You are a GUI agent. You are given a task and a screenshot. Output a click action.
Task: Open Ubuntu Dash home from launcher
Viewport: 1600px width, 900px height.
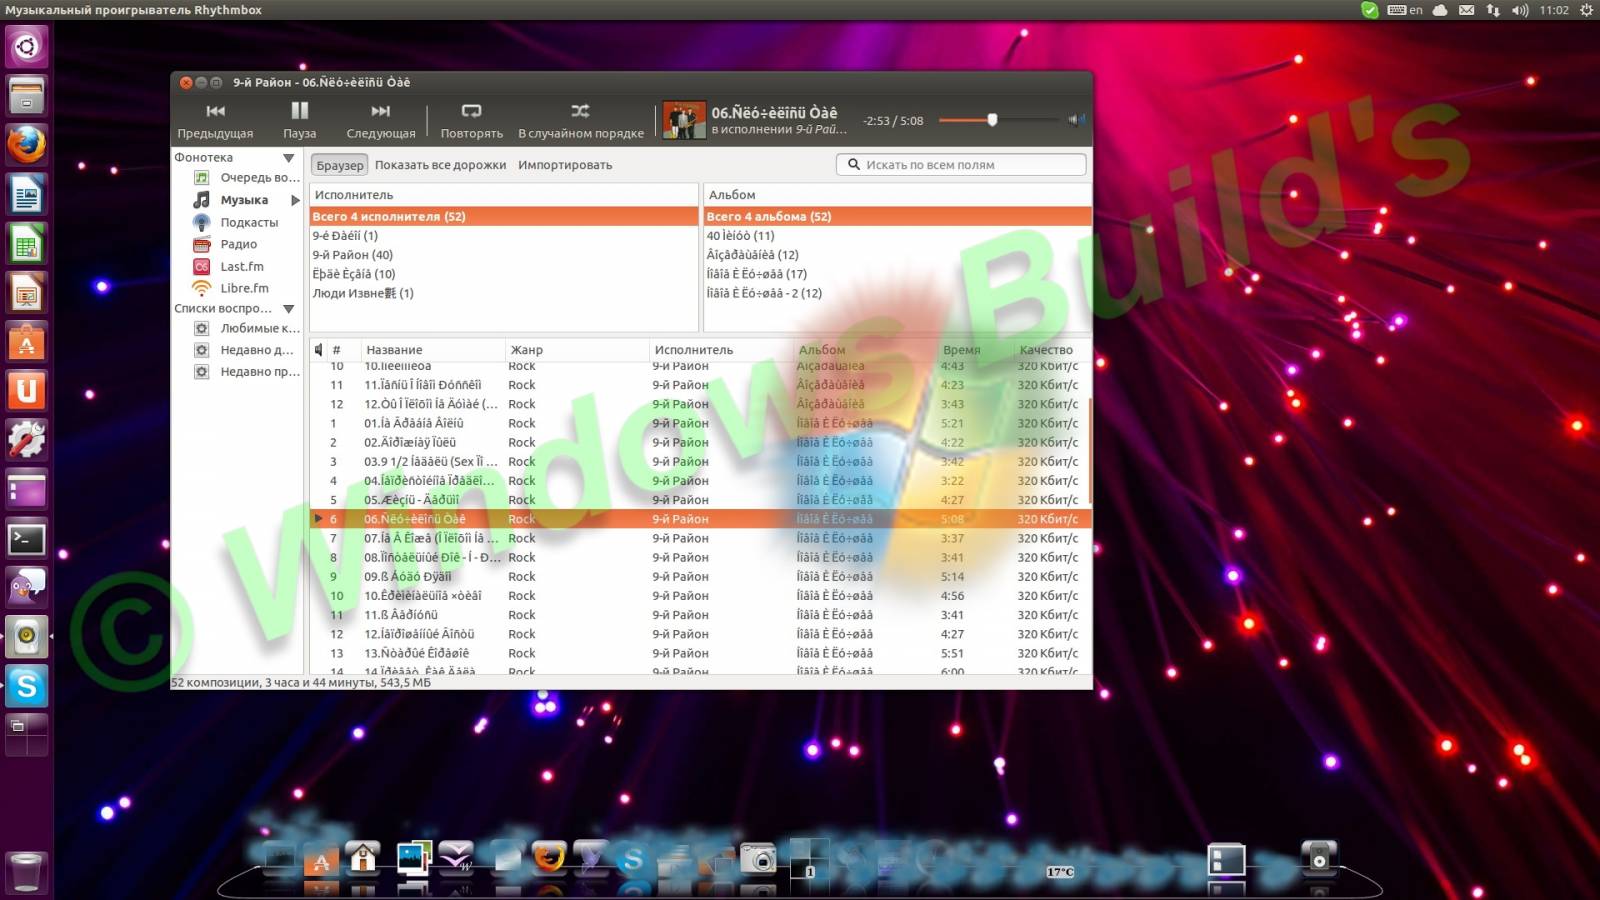(x=27, y=46)
